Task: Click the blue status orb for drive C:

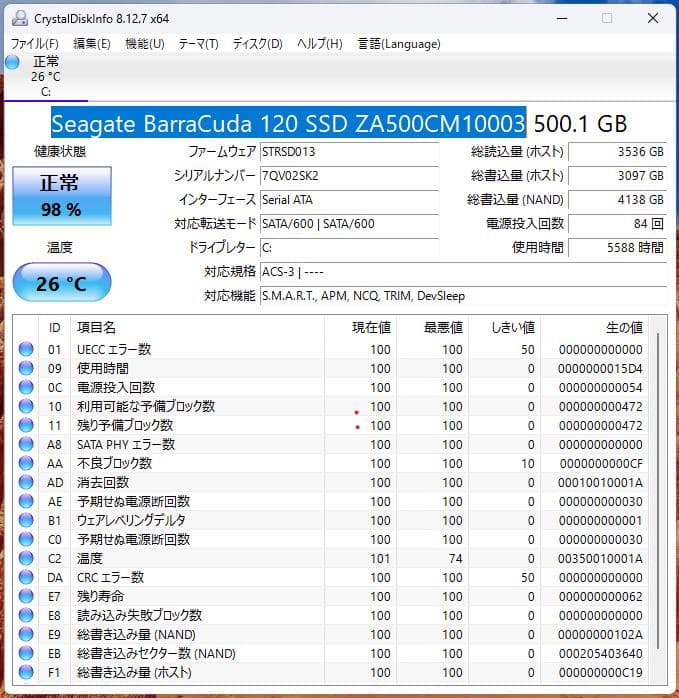Action: 12,62
